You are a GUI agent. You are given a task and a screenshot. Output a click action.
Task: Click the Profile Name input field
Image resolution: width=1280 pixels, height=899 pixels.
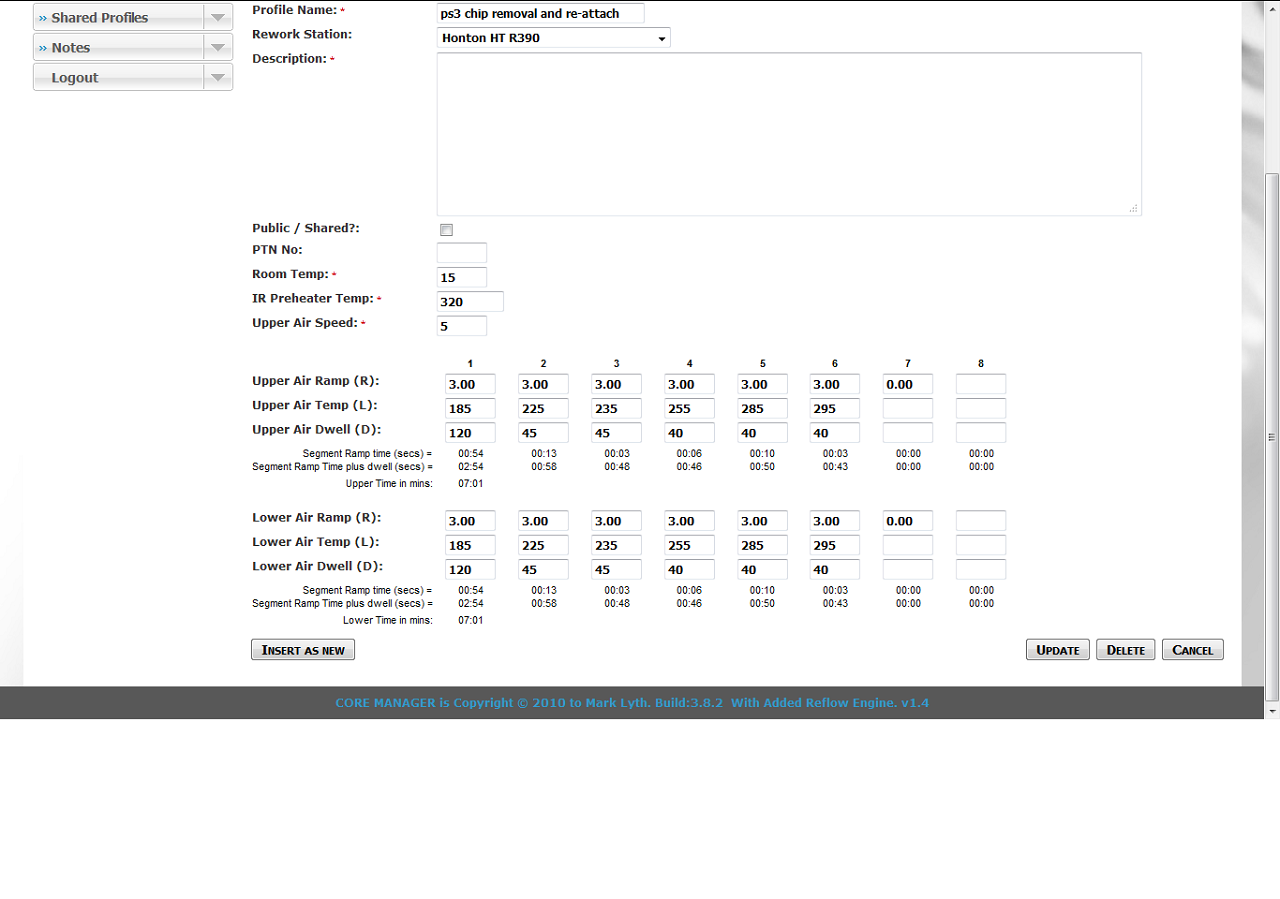[x=541, y=14]
